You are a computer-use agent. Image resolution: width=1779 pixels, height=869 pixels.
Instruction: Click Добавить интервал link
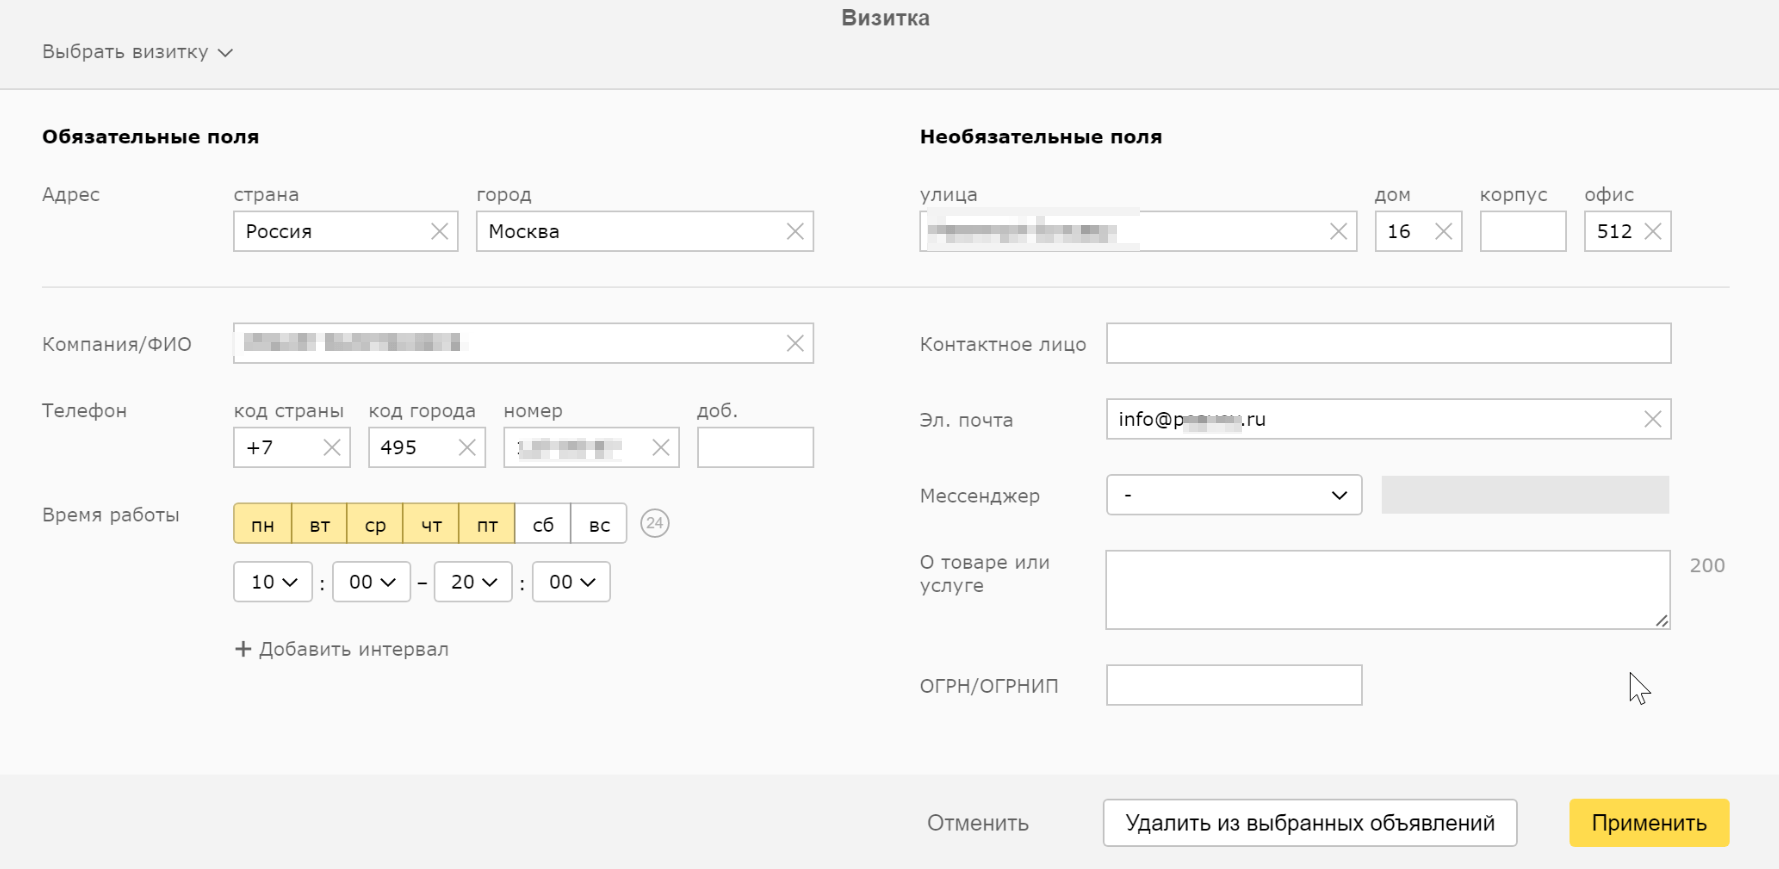tap(342, 650)
